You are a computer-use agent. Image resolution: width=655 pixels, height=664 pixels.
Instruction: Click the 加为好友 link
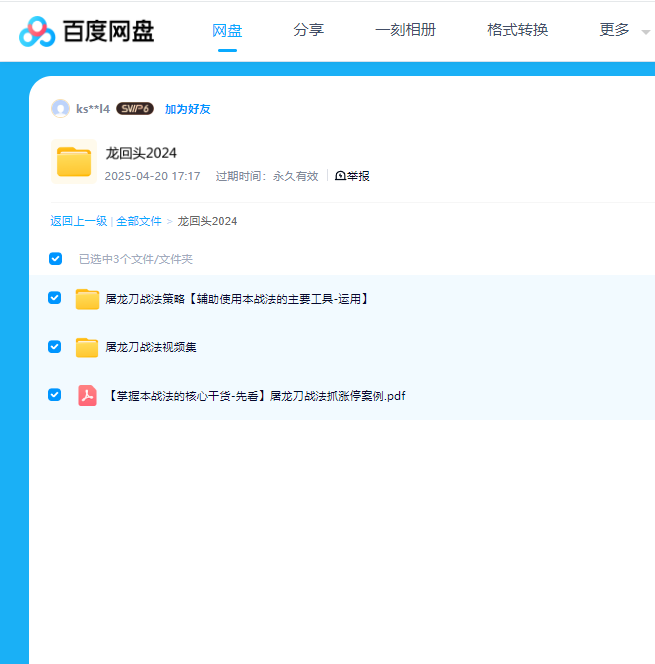point(187,109)
